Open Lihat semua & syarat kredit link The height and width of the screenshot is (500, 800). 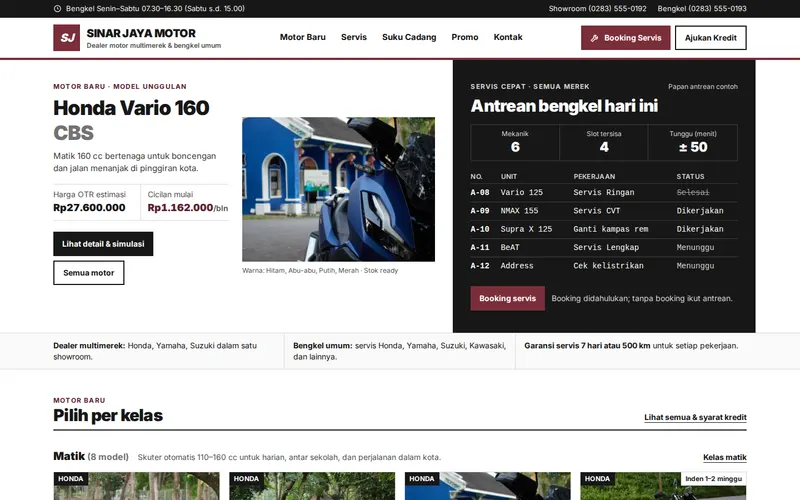tap(695, 417)
